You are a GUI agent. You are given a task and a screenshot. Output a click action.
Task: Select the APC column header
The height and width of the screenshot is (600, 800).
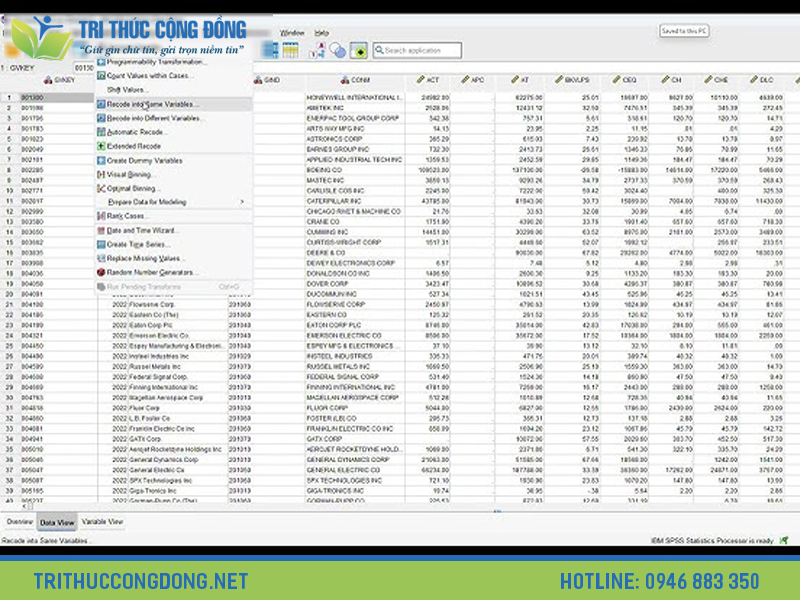pyautogui.click(x=472, y=80)
